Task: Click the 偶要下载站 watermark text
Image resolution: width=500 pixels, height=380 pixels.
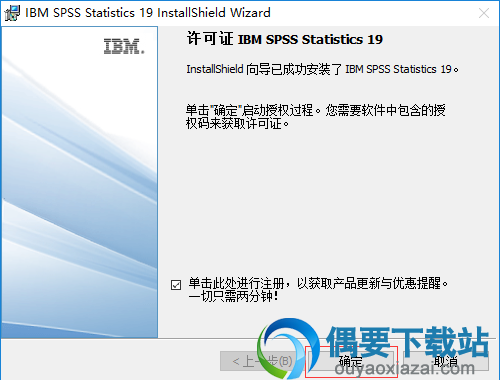Action: click(408, 341)
